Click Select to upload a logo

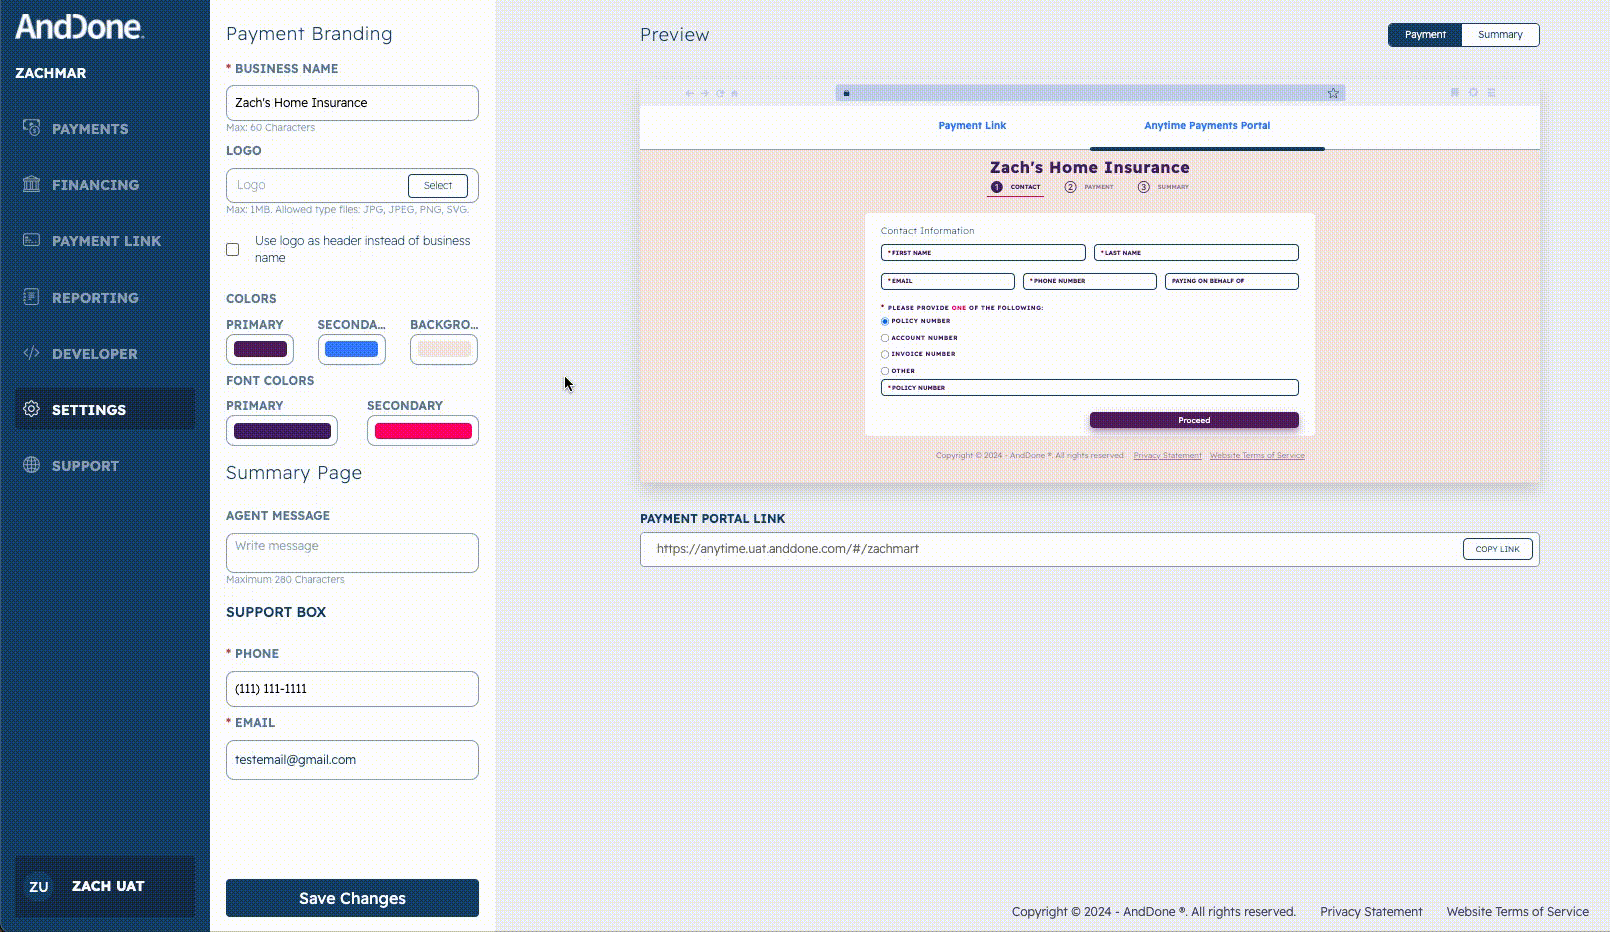pos(438,185)
